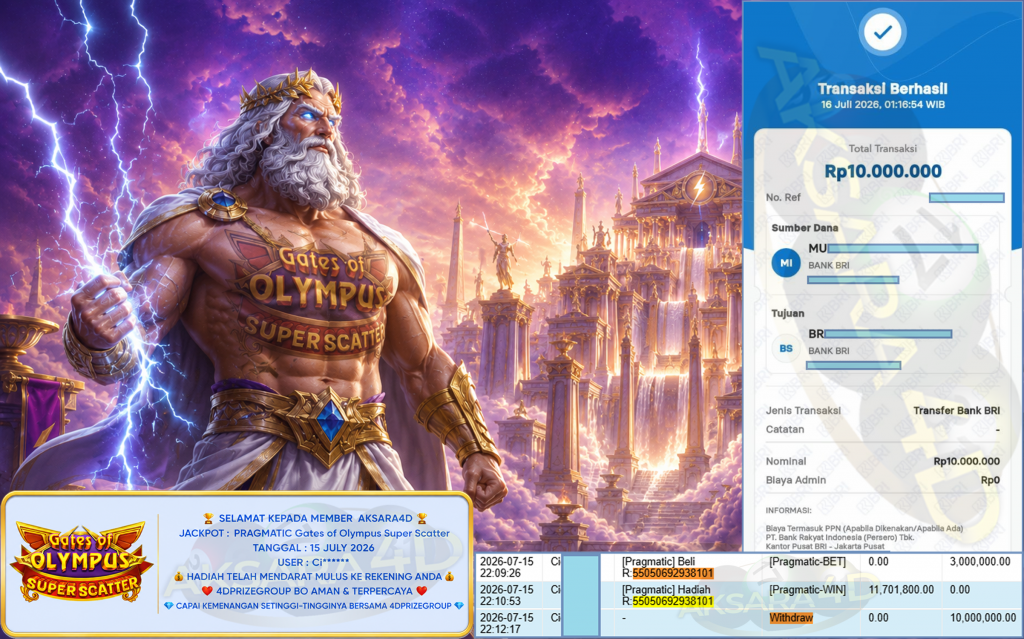Screen dimensions: 1024x639
Task: Click the Gates of Olympus logo in the banner
Action: [82, 562]
